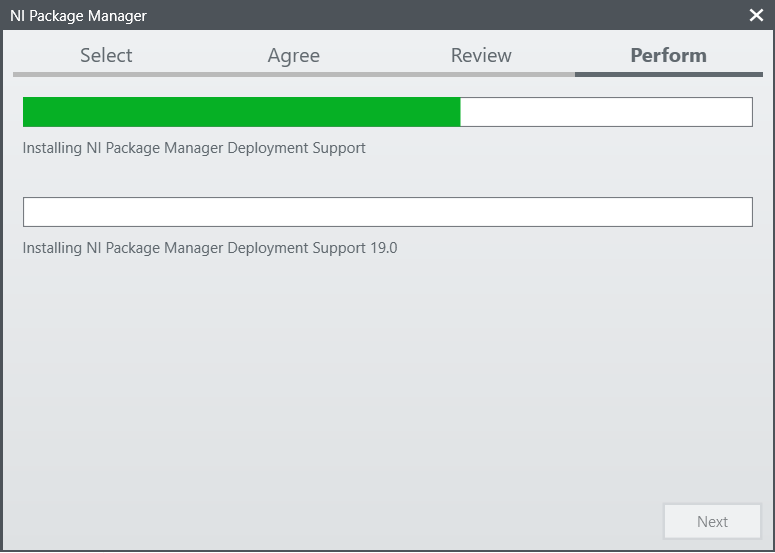Click the 'NI Package Manager' title text

coord(78,16)
